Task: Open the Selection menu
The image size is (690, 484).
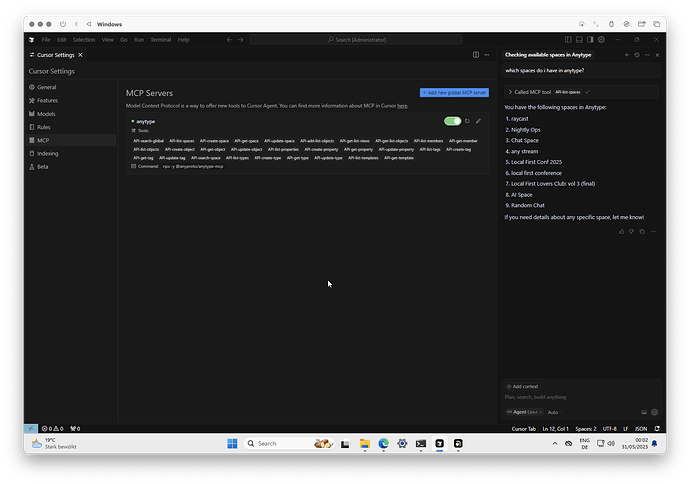Action: (x=84, y=40)
